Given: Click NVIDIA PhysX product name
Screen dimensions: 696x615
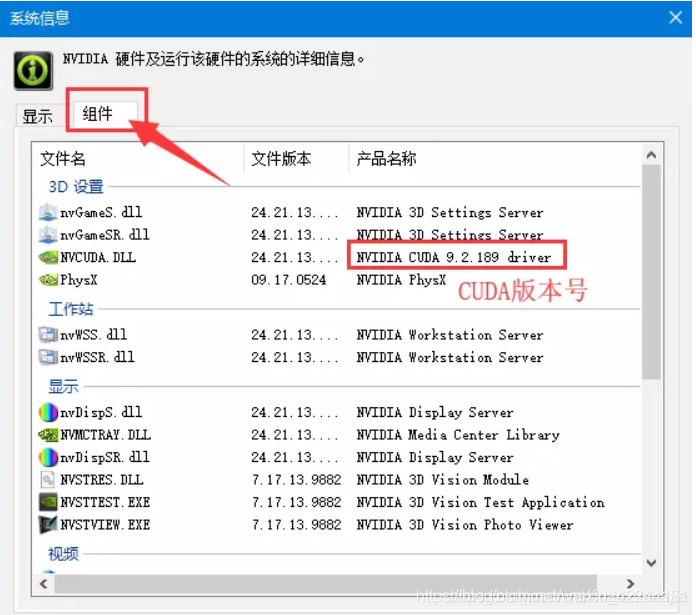Looking at the screenshot, I should click(x=401, y=280).
